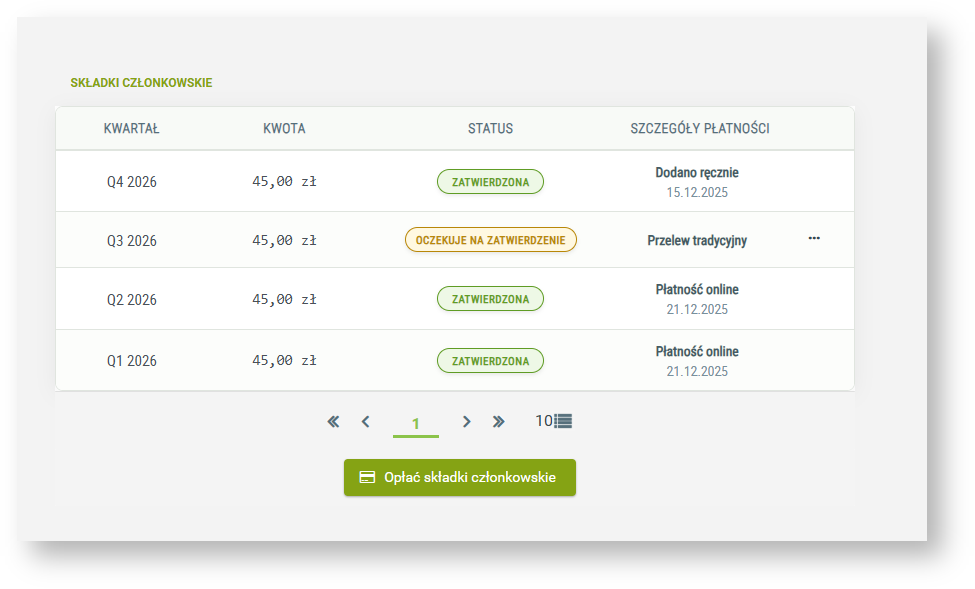Select the Q4 2026 row cell
The width and height of the screenshot is (975, 589).
tap(132, 182)
